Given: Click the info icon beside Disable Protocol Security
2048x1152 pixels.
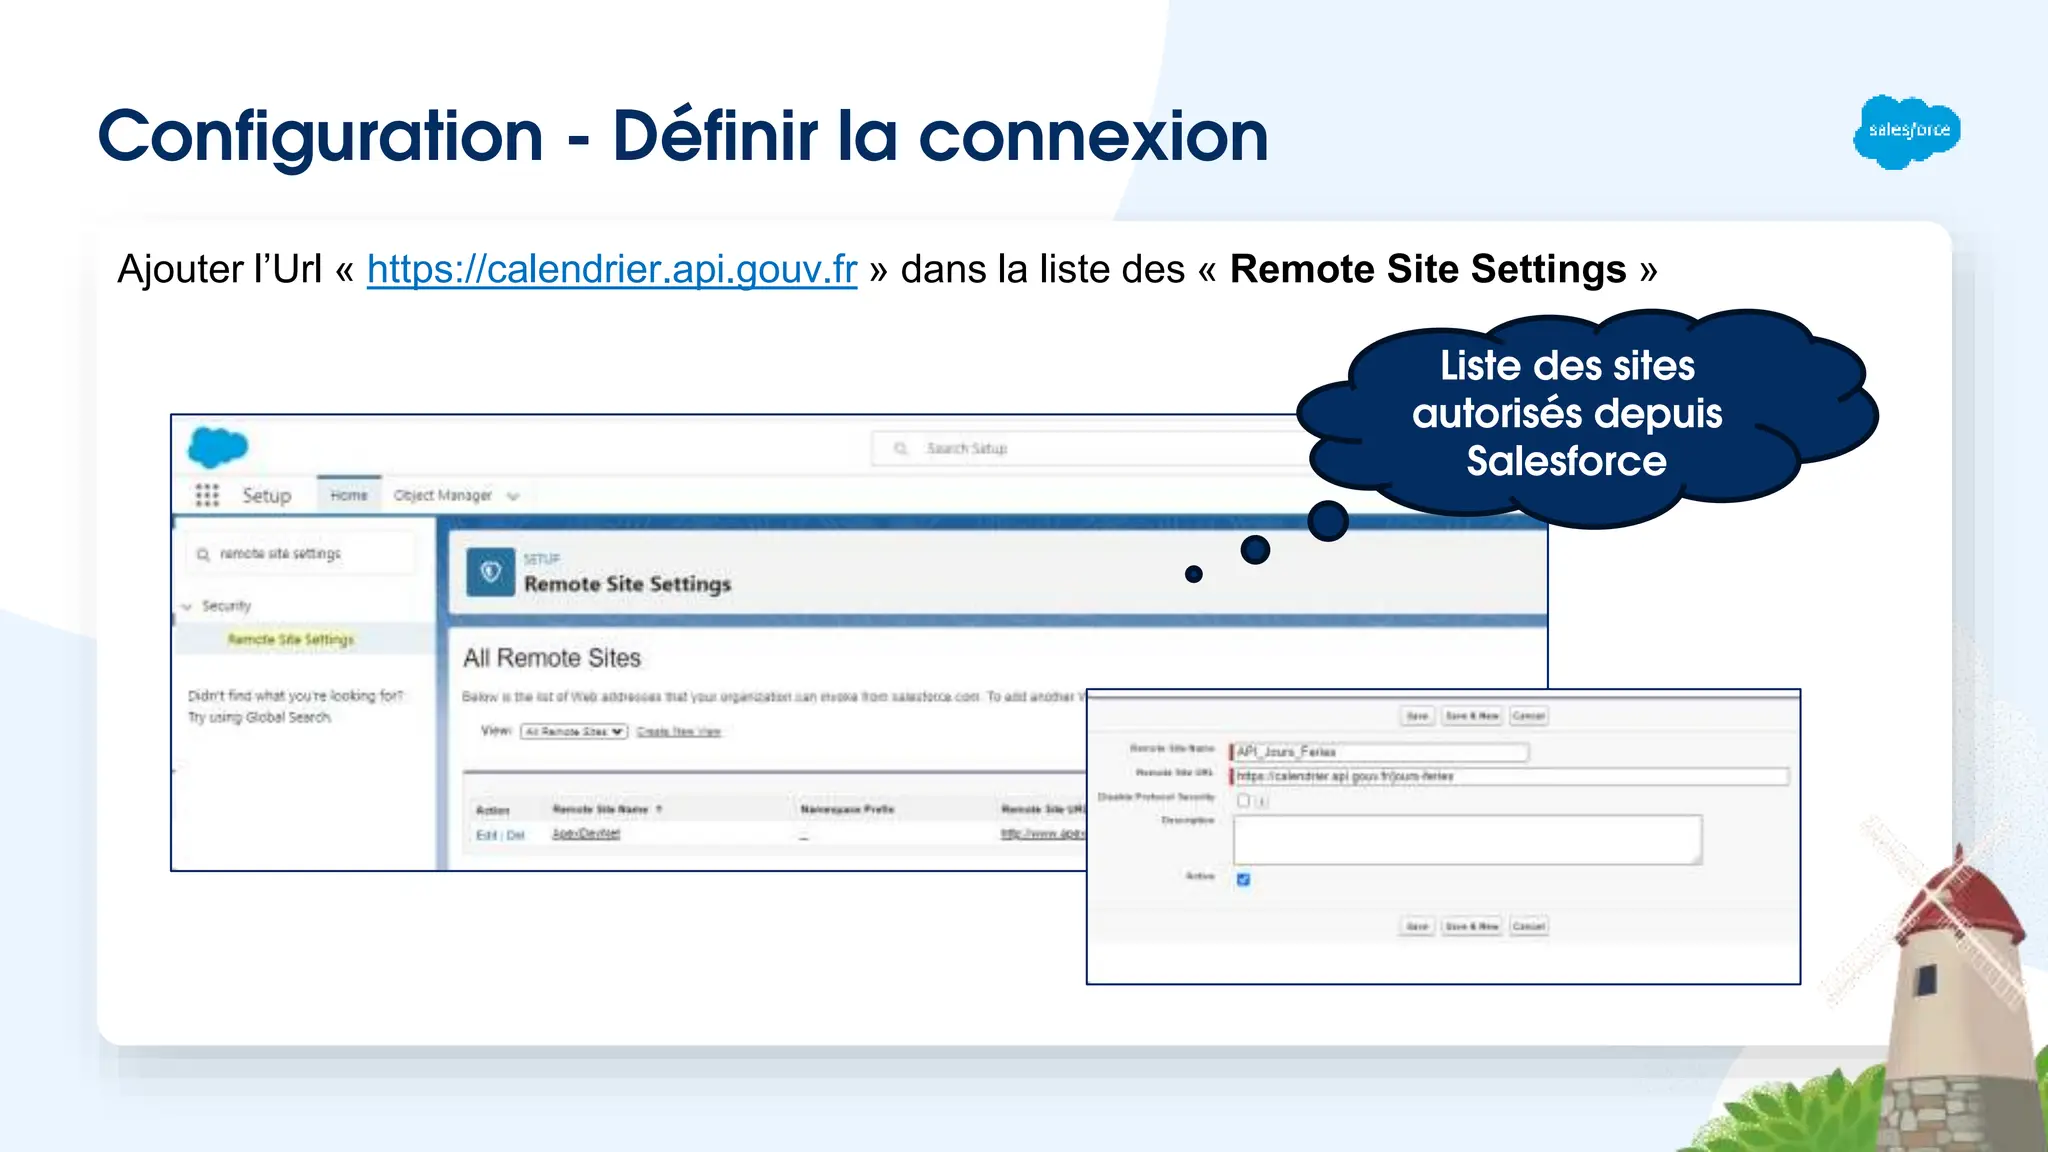Looking at the screenshot, I should [1262, 801].
